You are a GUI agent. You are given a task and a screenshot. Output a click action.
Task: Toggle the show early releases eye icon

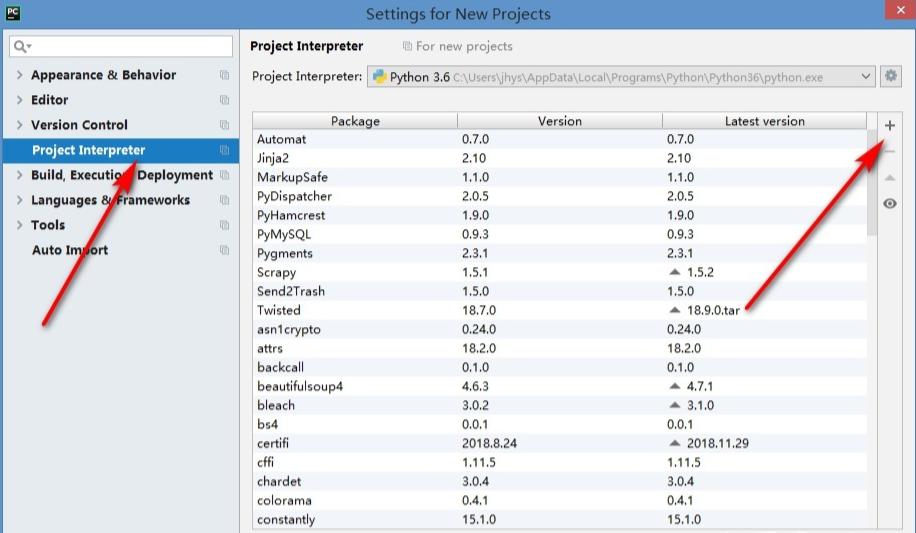[890, 204]
